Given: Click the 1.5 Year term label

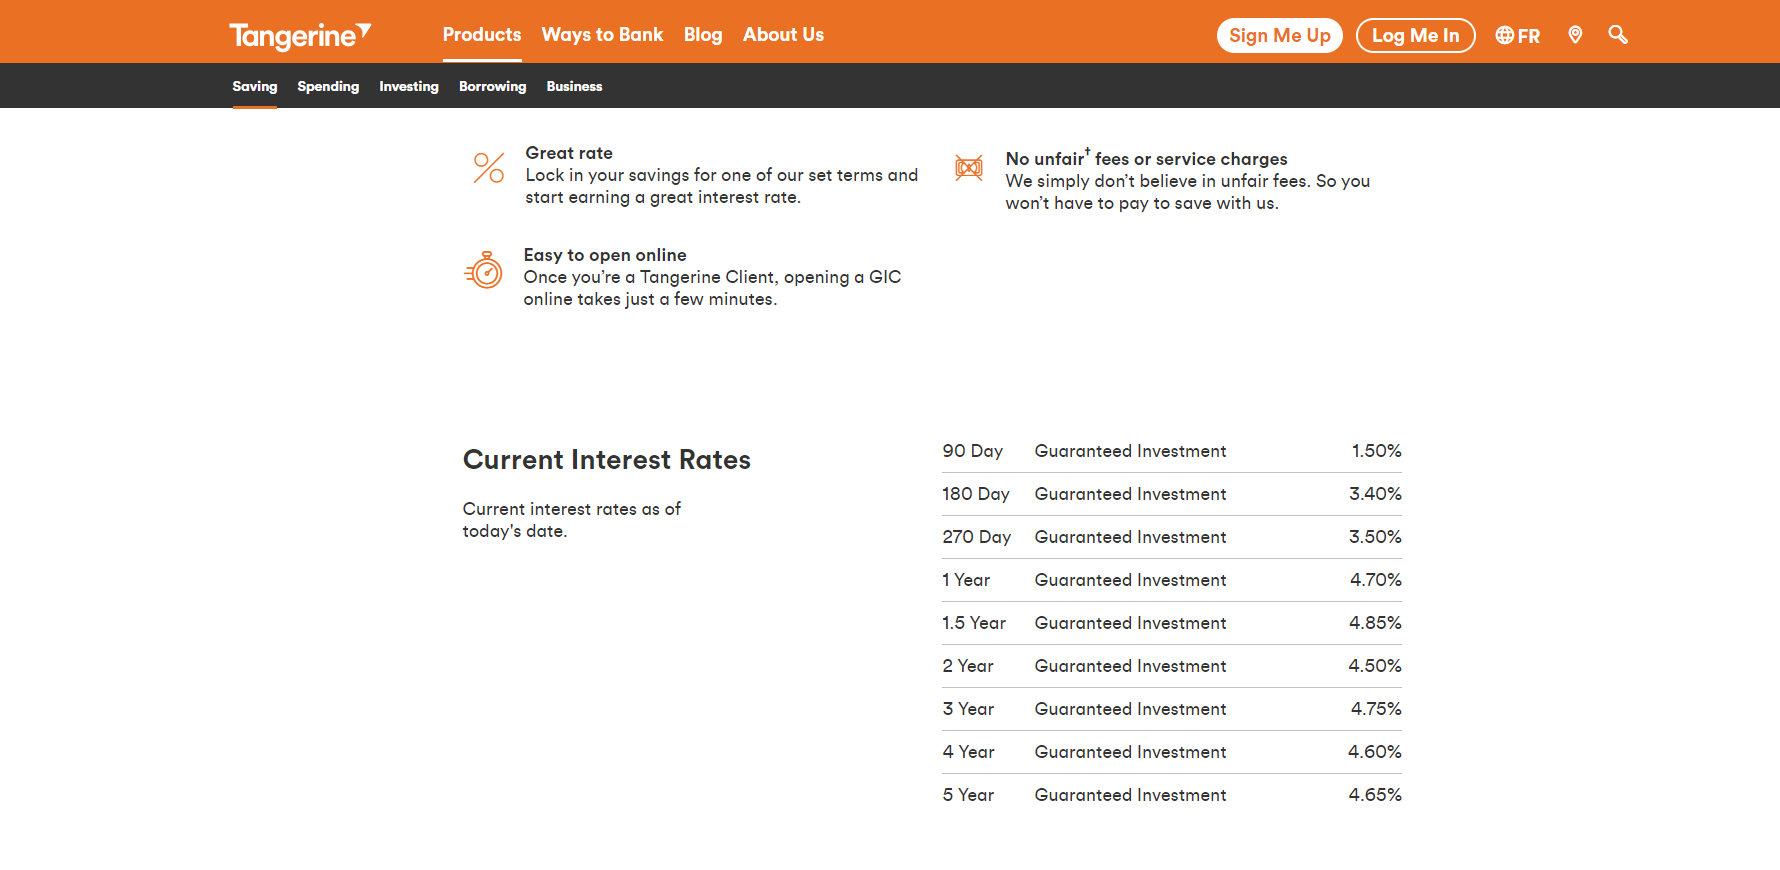Looking at the screenshot, I should (974, 623).
